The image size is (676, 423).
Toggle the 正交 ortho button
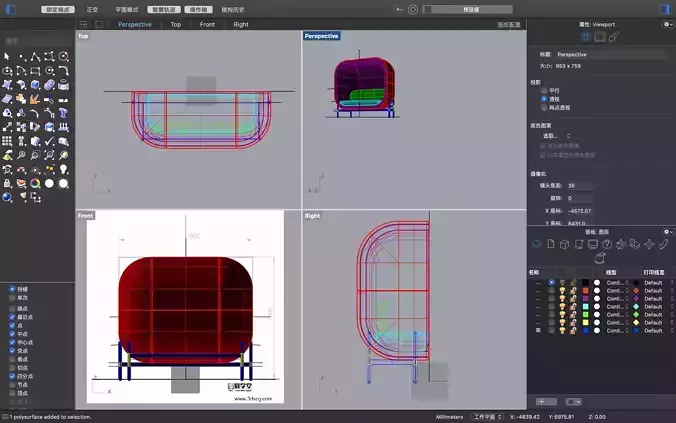coord(92,9)
